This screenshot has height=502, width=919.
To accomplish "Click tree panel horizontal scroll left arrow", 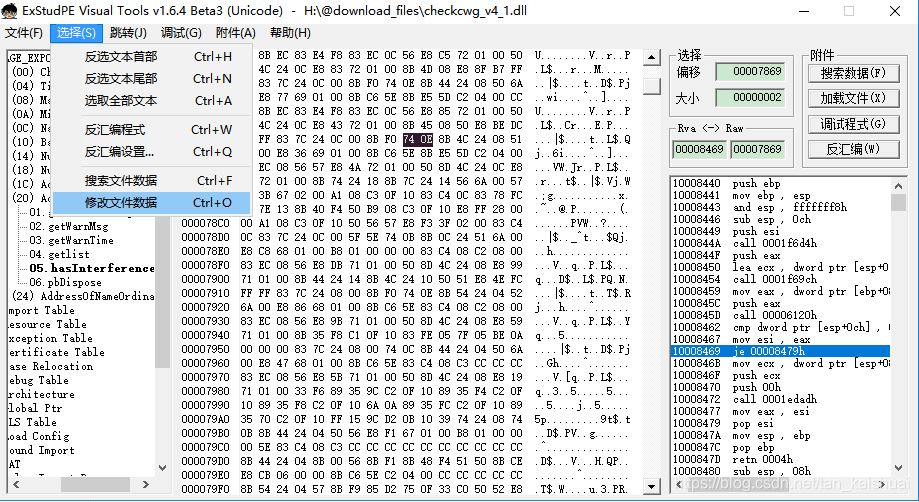I will coord(16,485).
